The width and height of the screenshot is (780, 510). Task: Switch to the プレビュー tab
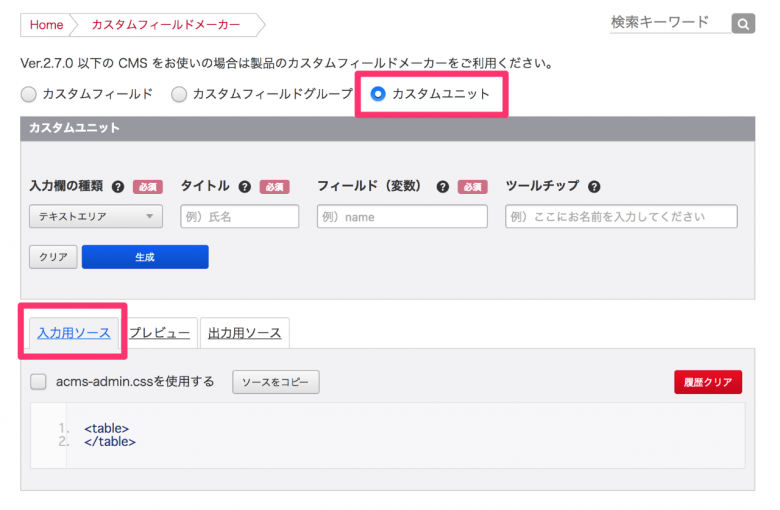(x=159, y=333)
